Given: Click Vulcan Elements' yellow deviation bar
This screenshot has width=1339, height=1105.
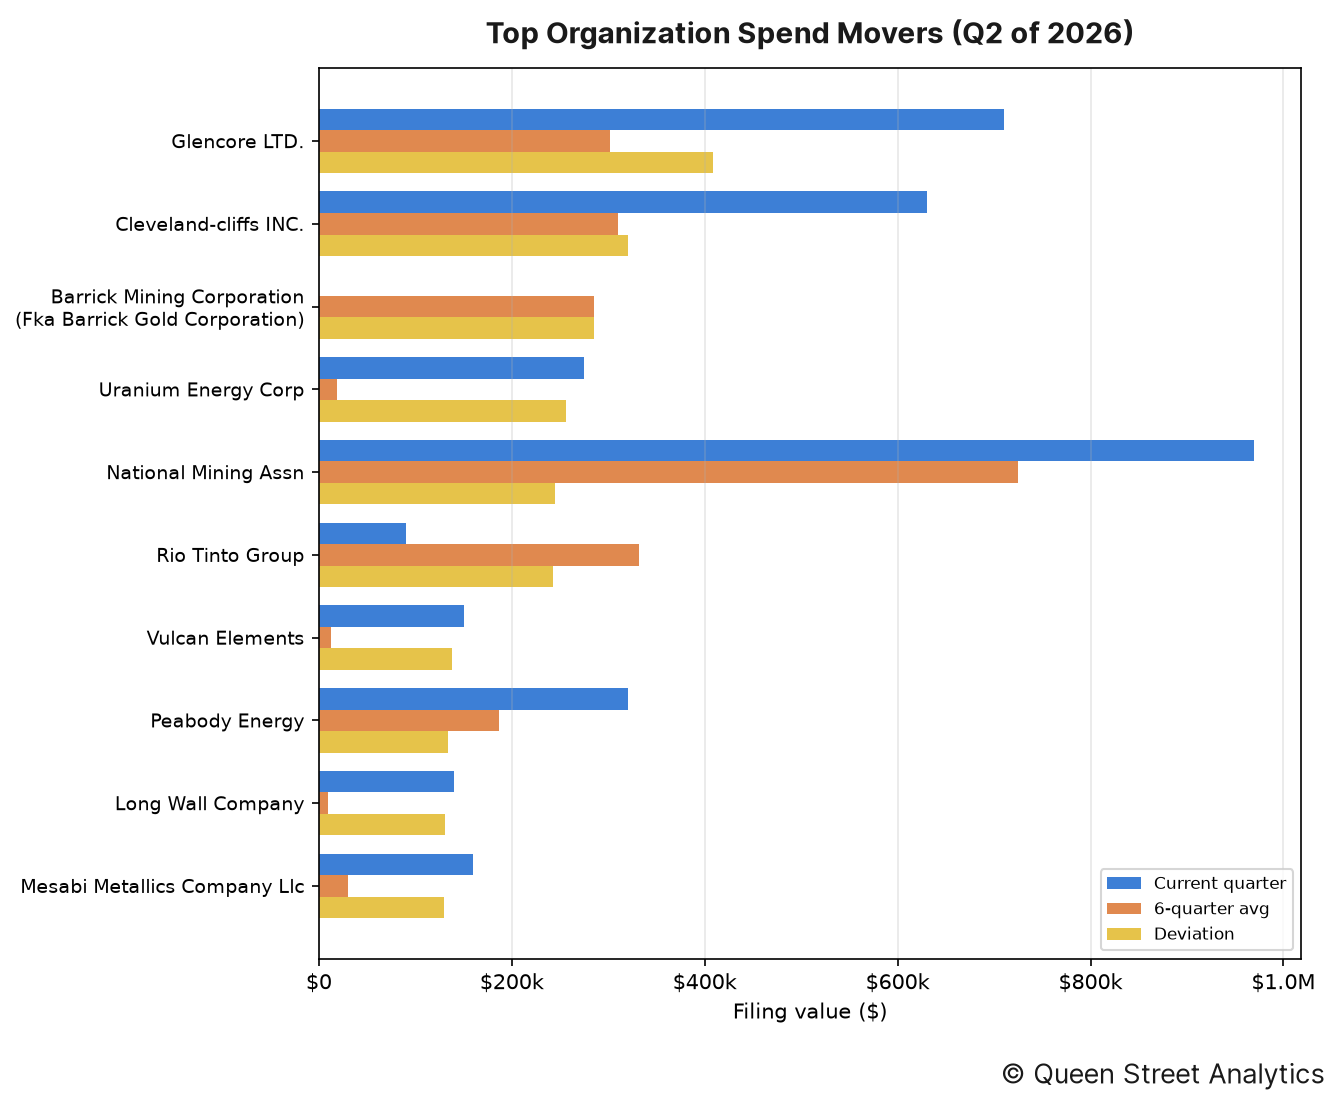Looking at the screenshot, I should [386, 659].
